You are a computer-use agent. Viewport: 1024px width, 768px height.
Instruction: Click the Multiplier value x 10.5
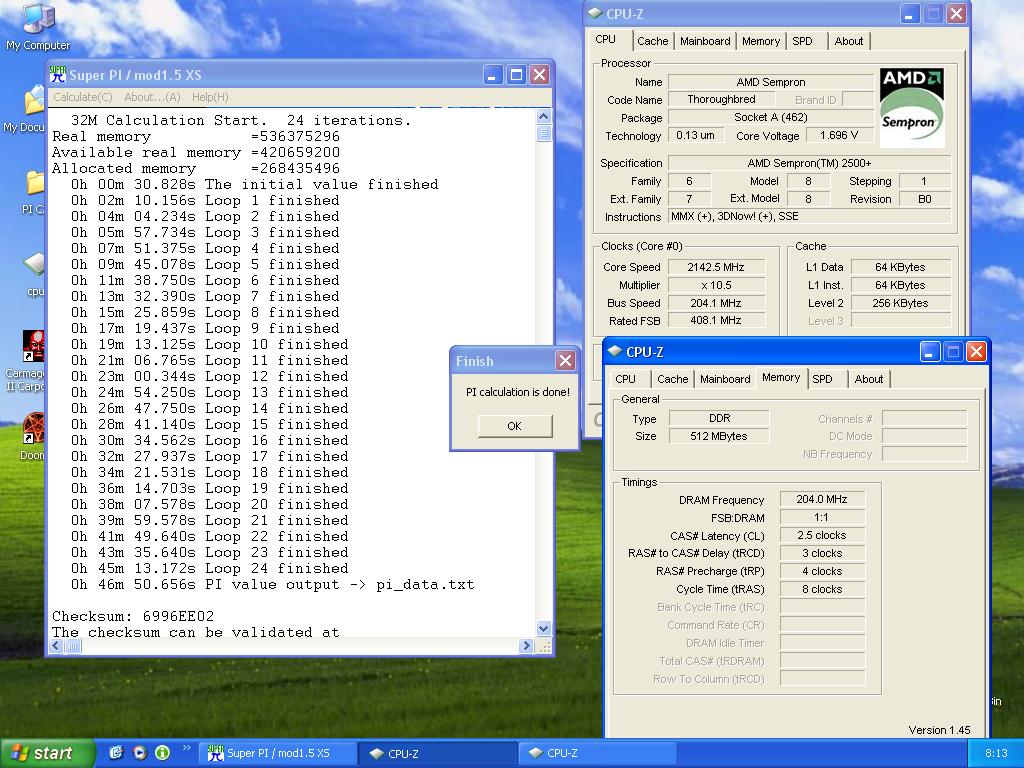click(x=716, y=285)
